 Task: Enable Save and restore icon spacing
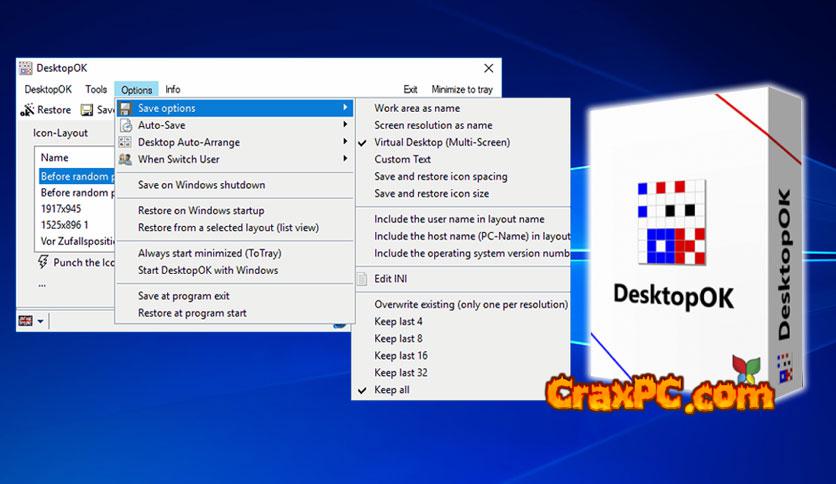(x=440, y=176)
